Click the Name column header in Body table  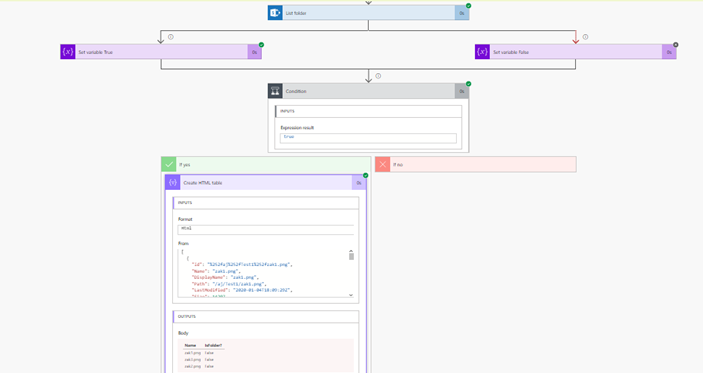pyautogui.click(x=191, y=346)
